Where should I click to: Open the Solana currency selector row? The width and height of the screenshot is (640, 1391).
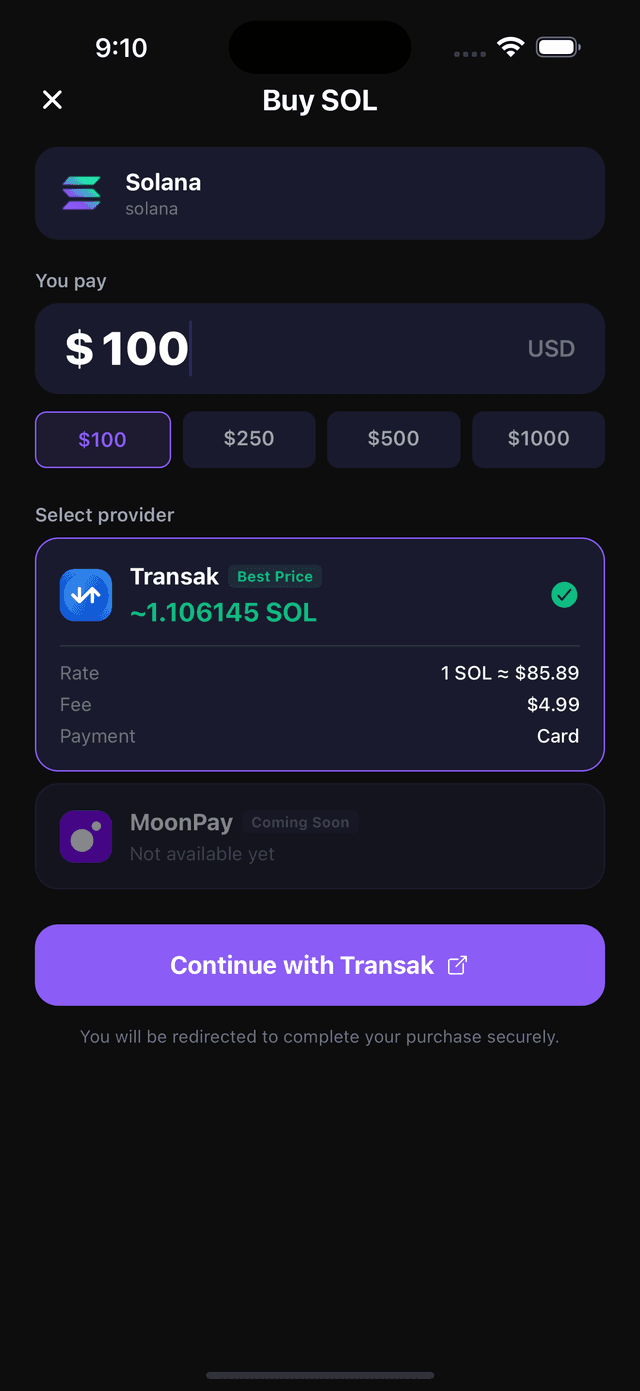point(320,193)
